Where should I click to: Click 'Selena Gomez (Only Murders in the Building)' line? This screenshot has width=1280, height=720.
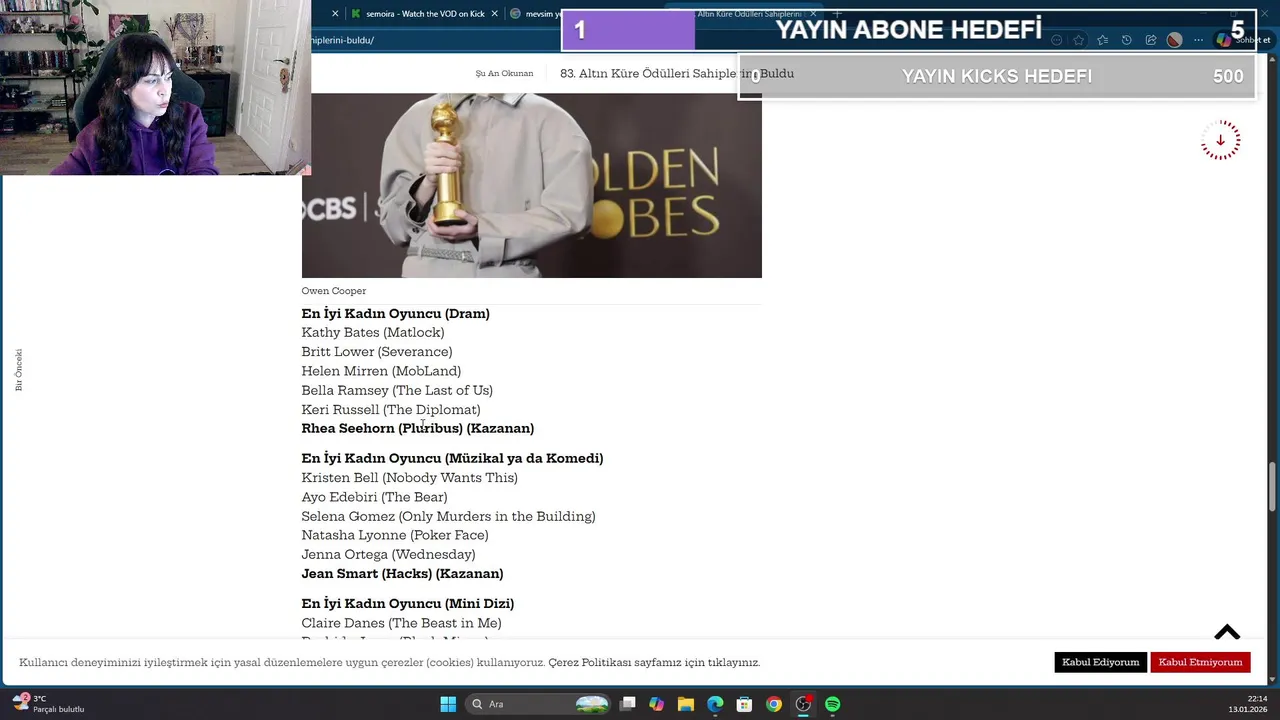pos(449,517)
